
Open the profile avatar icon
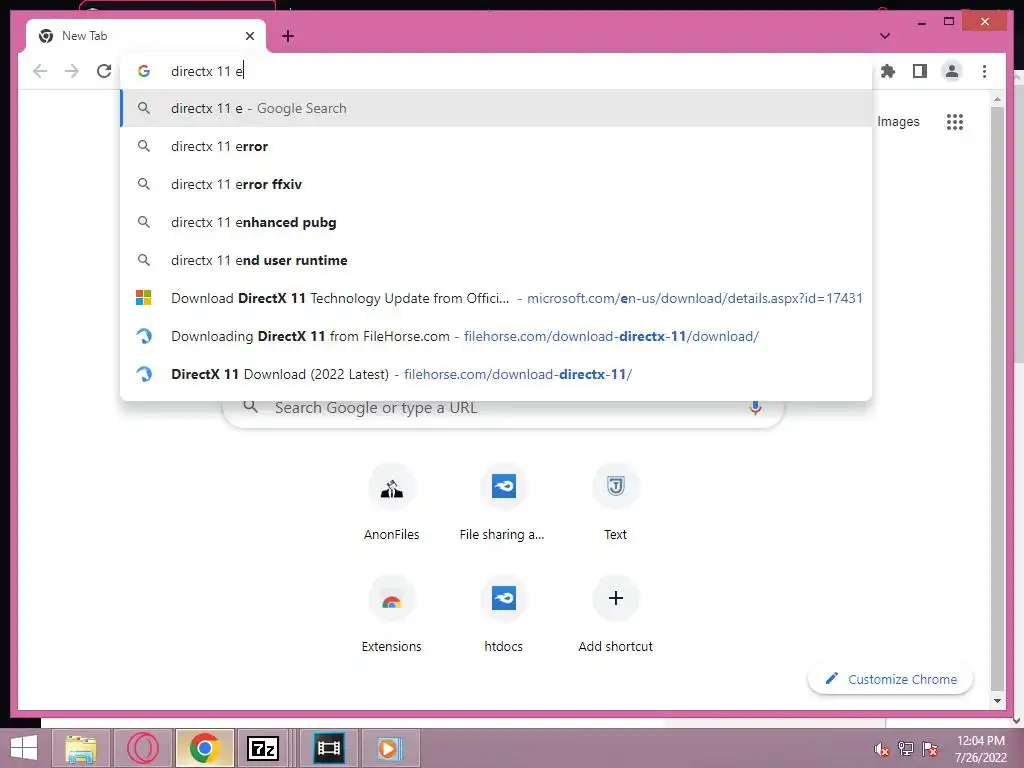click(952, 71)
